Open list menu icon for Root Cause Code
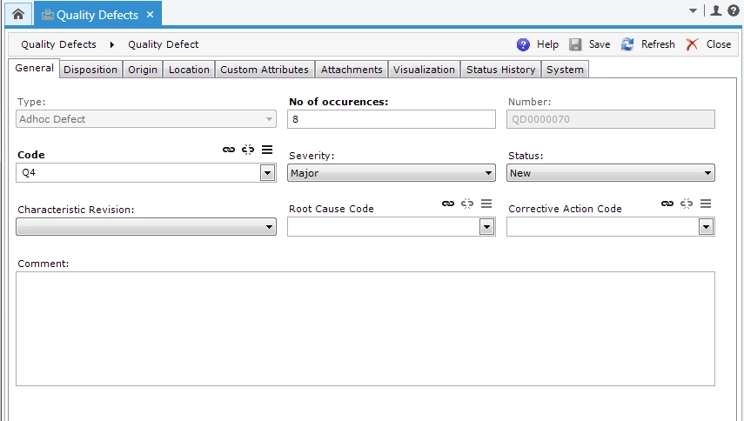Viewport: 744px width, 421px height. click(486, 203)
